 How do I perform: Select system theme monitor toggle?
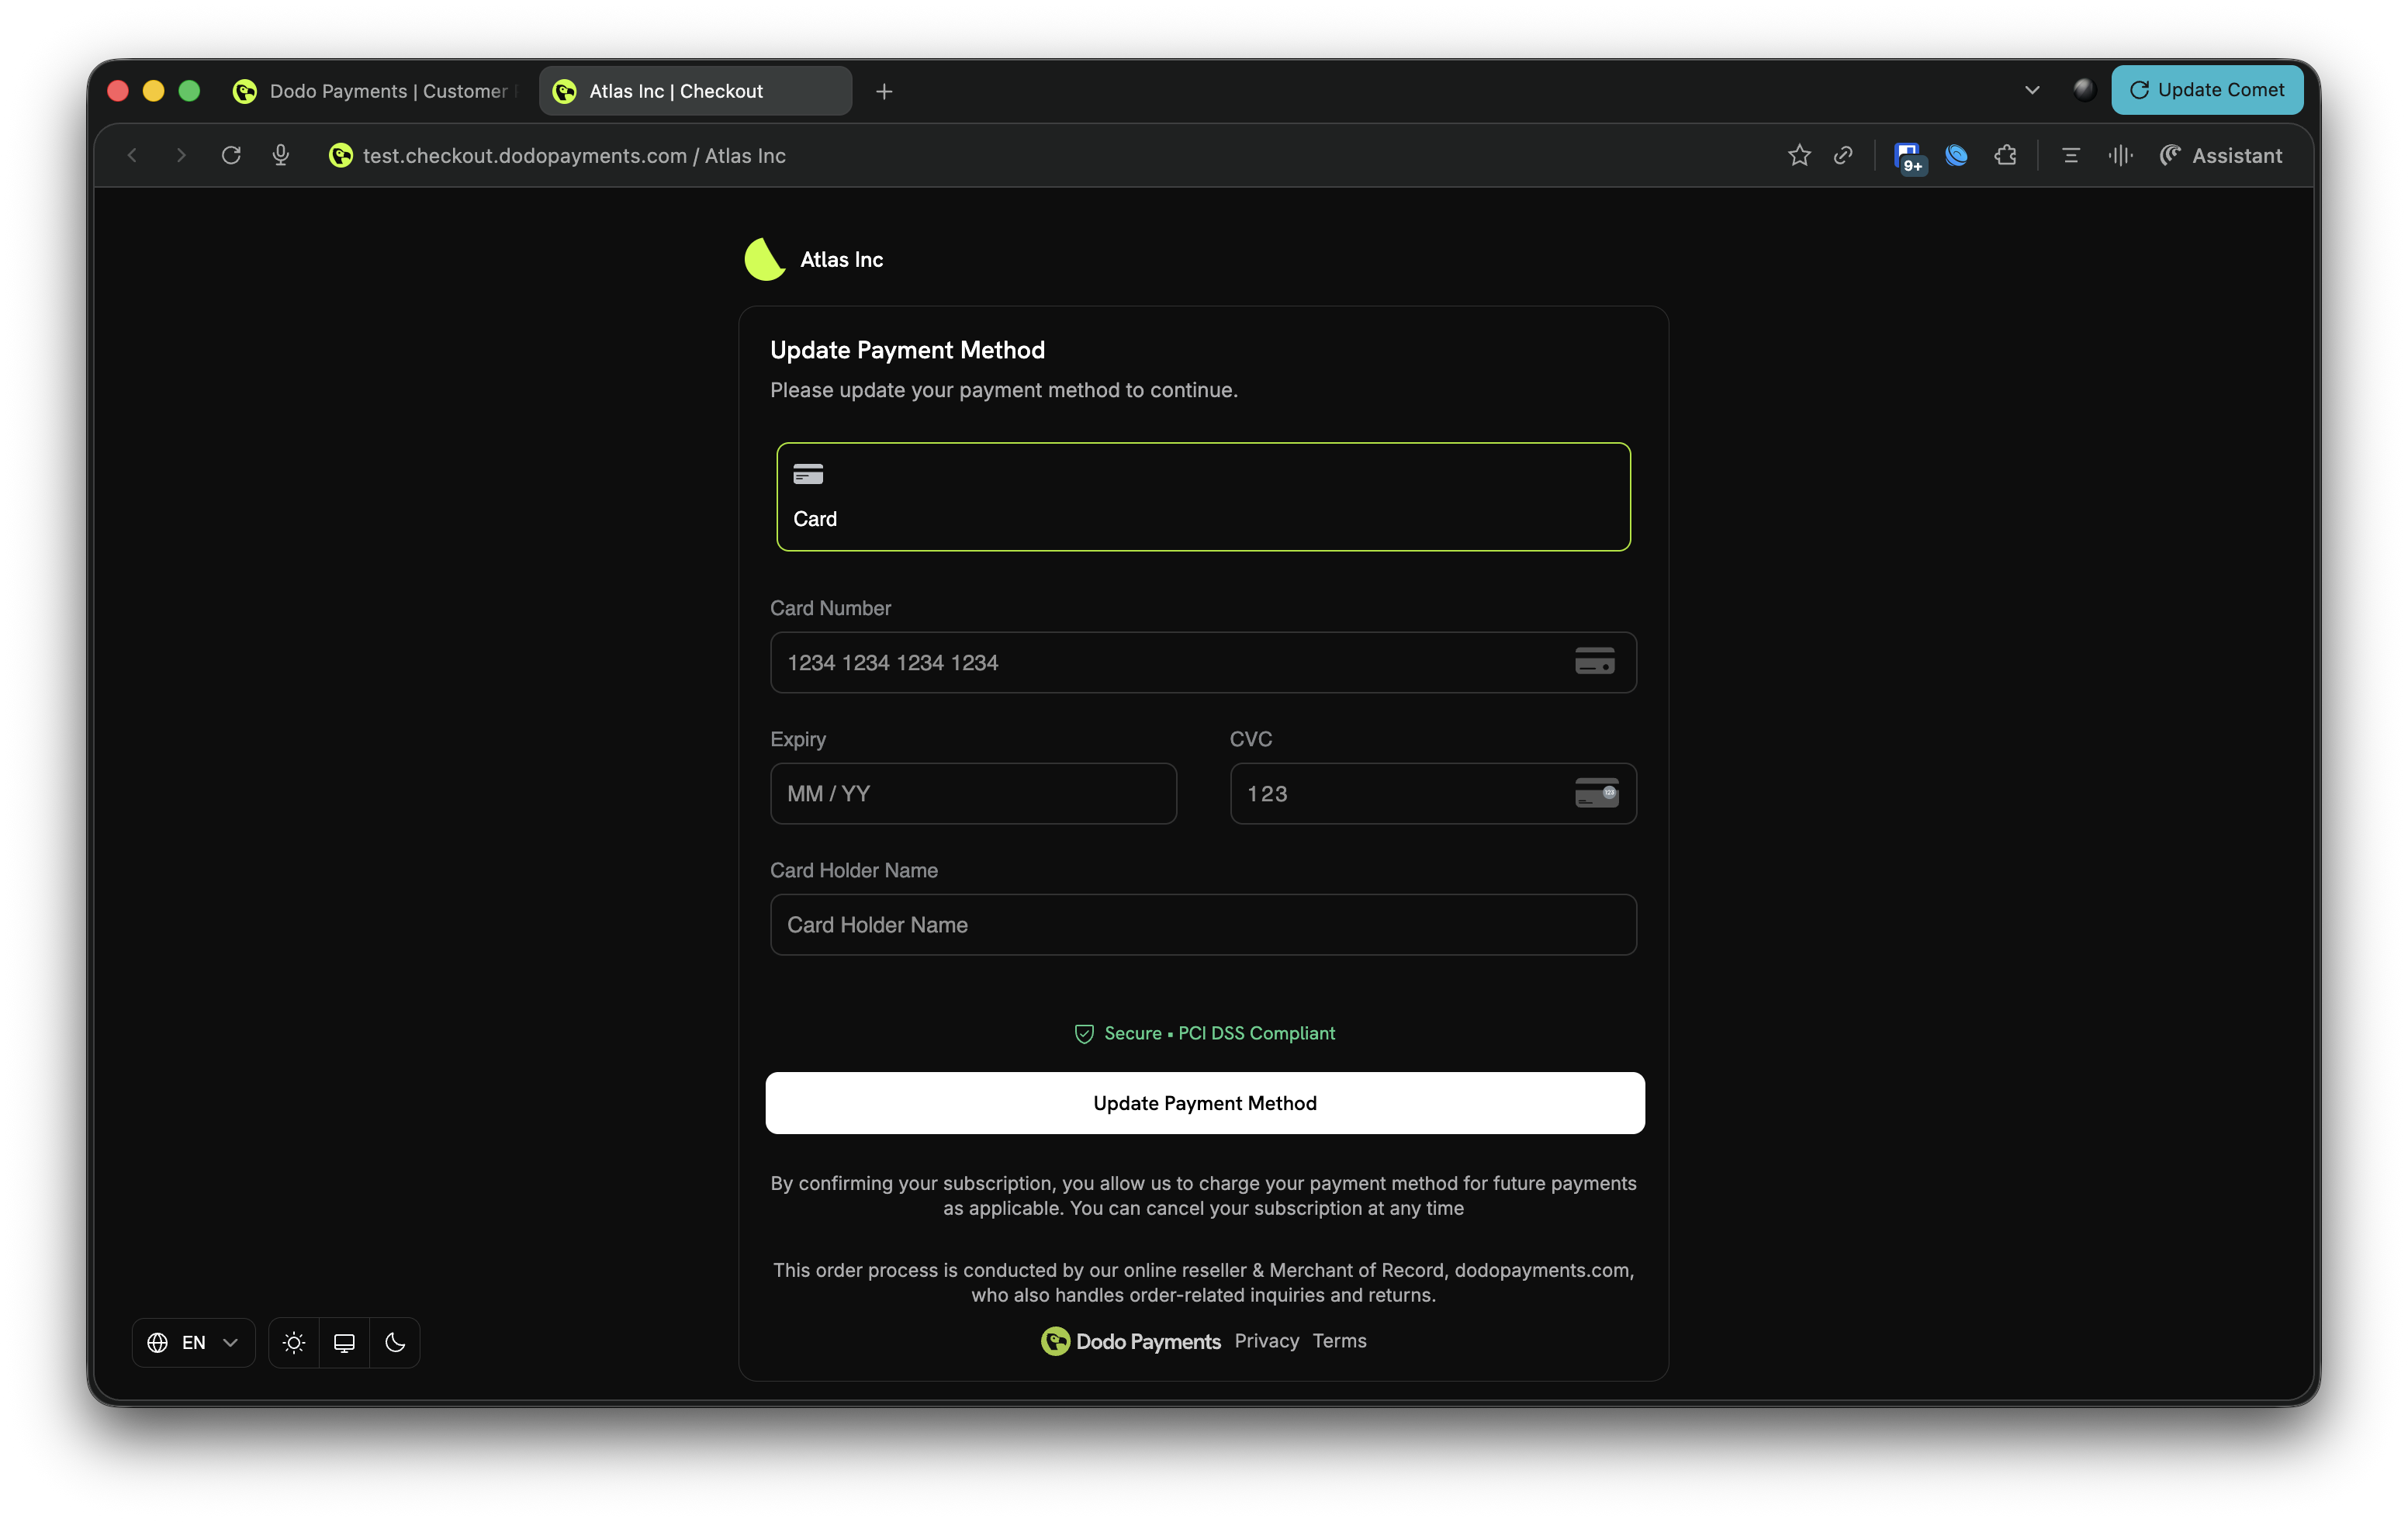(x=344, y=1342)
